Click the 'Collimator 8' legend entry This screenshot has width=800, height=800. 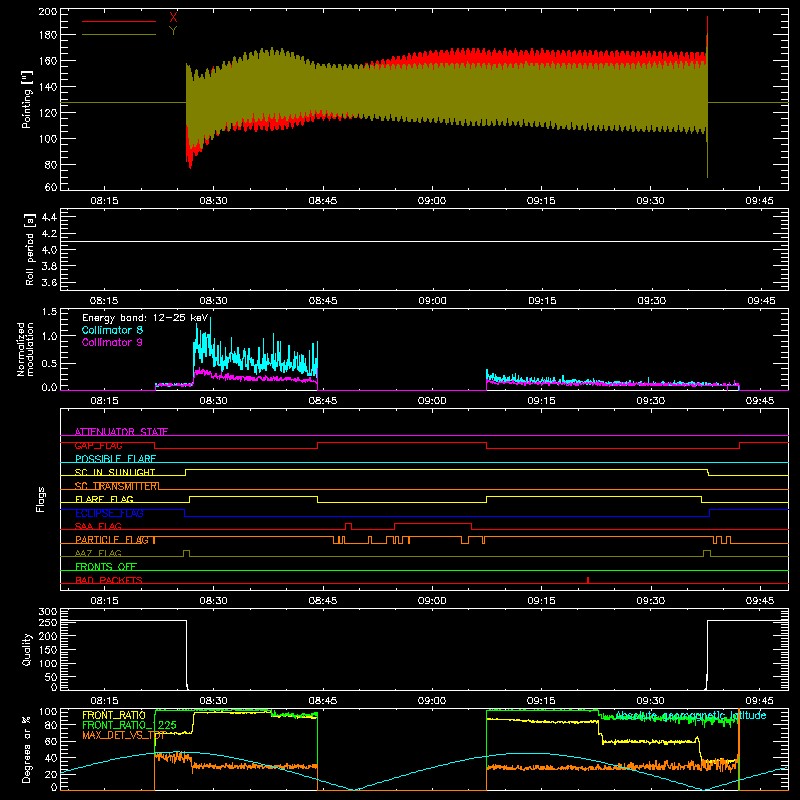pyautogui.click(x=112, y=330)
